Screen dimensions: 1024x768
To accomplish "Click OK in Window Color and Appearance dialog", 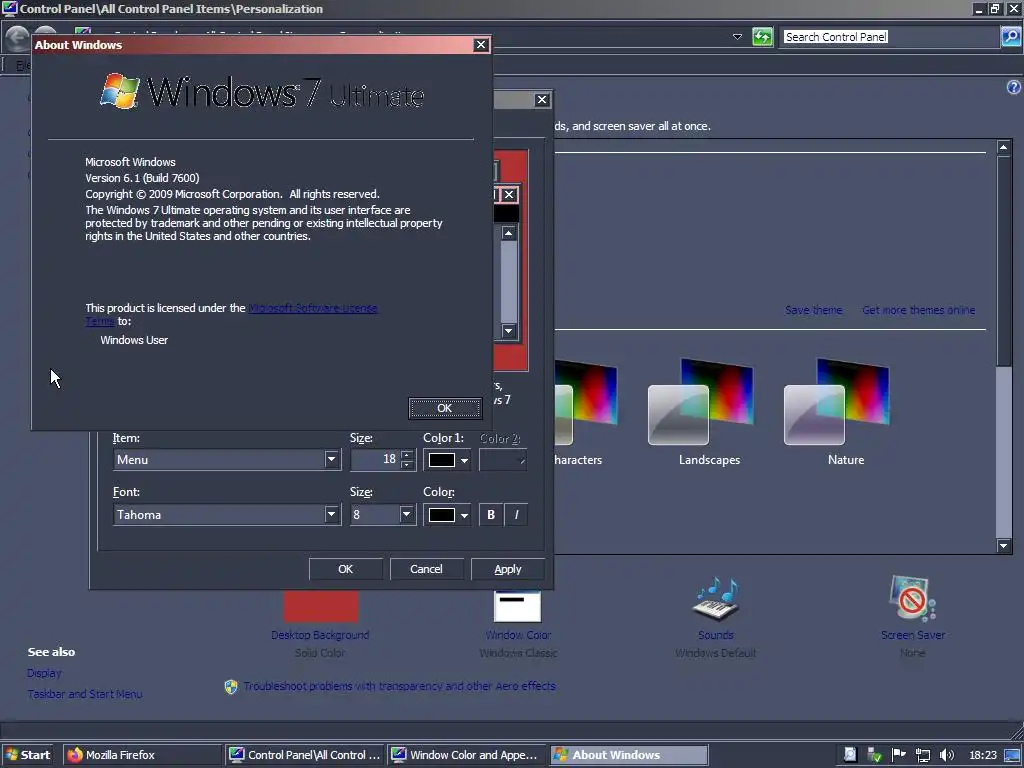I will 345,569.
